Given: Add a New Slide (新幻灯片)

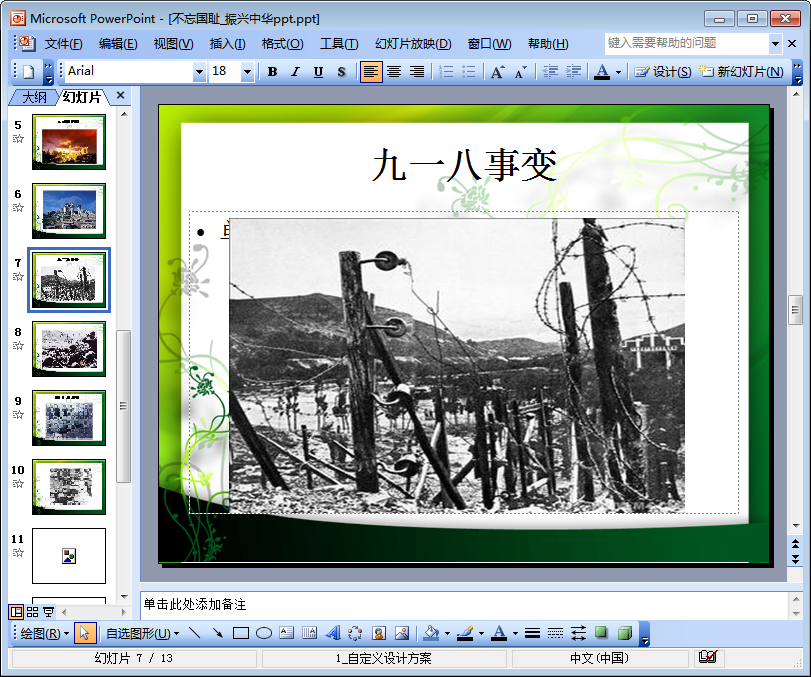Looking at the screenshot, I should 741,72.
